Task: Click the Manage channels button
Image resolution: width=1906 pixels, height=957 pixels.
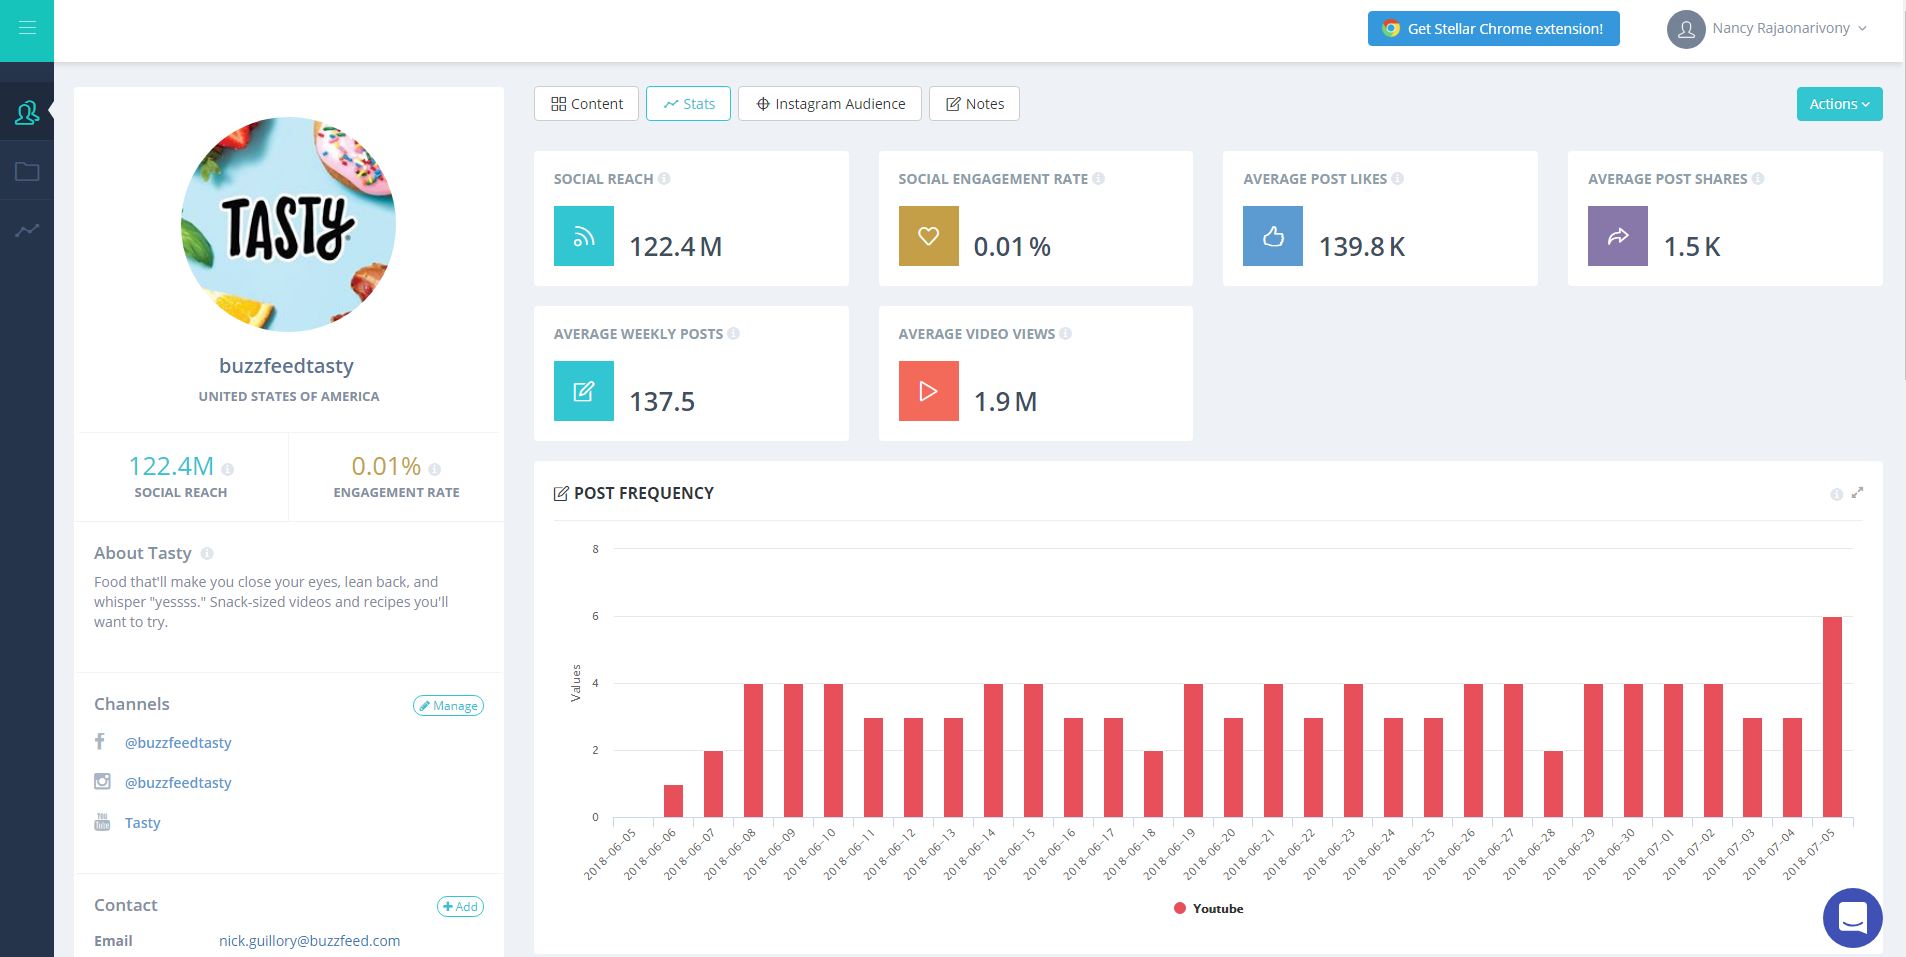Action: [x=448, y=706]
